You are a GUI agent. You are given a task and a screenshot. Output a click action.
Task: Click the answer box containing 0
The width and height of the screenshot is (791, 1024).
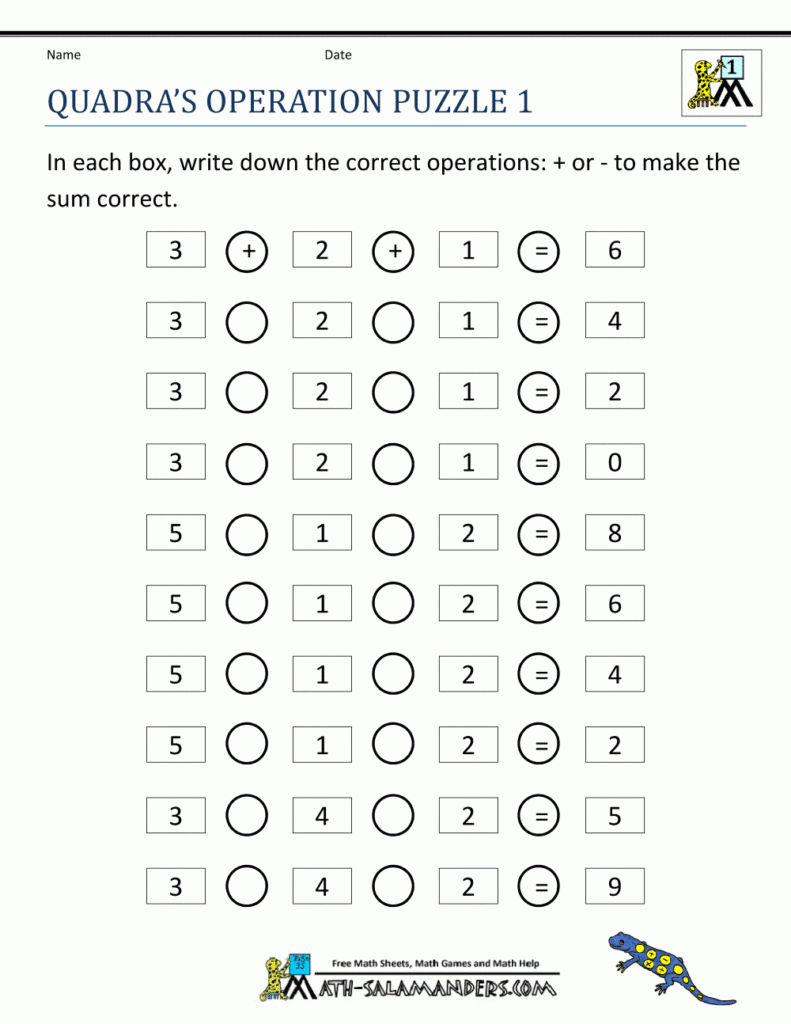(614, 462)
